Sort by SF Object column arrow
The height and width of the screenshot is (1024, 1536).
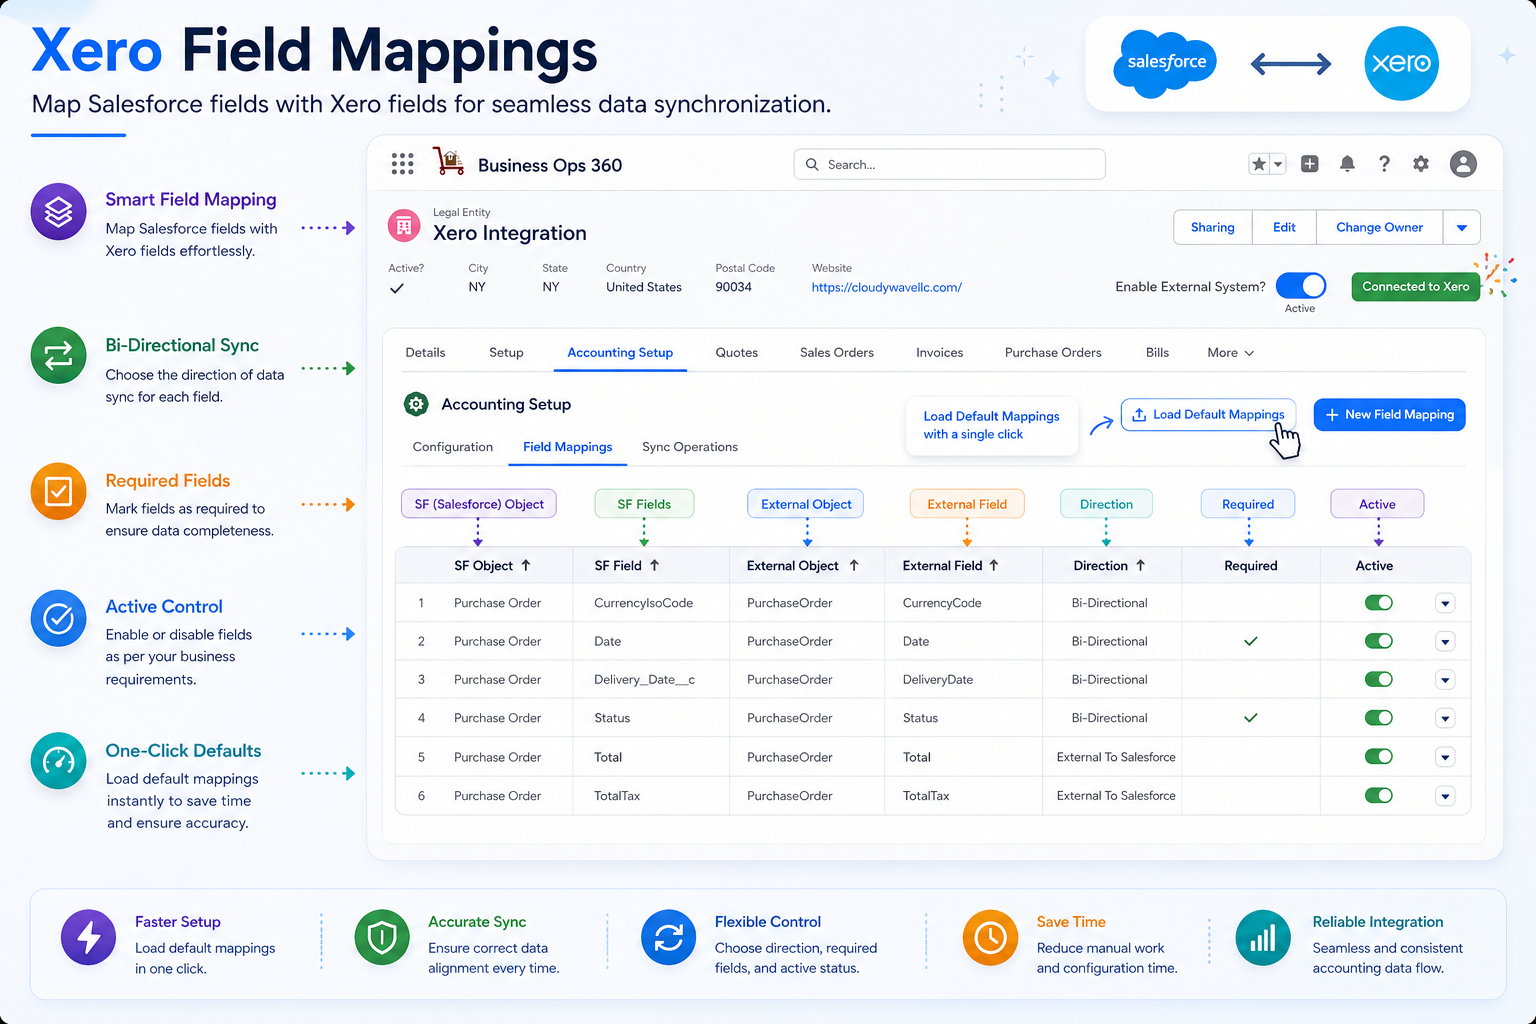[526, 565]
